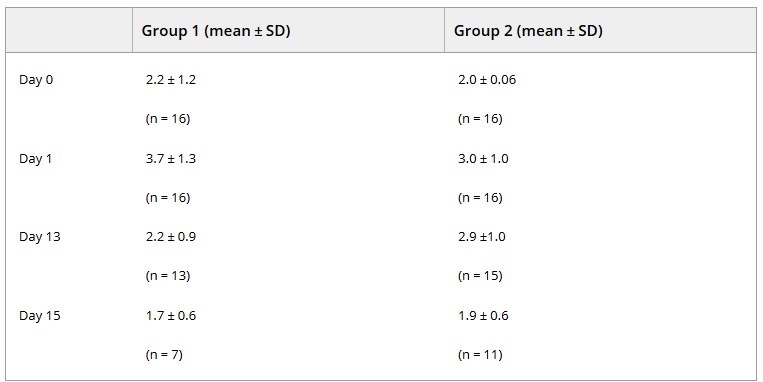The height and width of the screenshot is (382, 763).
Task: Click the (n = 7) sample size text
Action: 164,354
